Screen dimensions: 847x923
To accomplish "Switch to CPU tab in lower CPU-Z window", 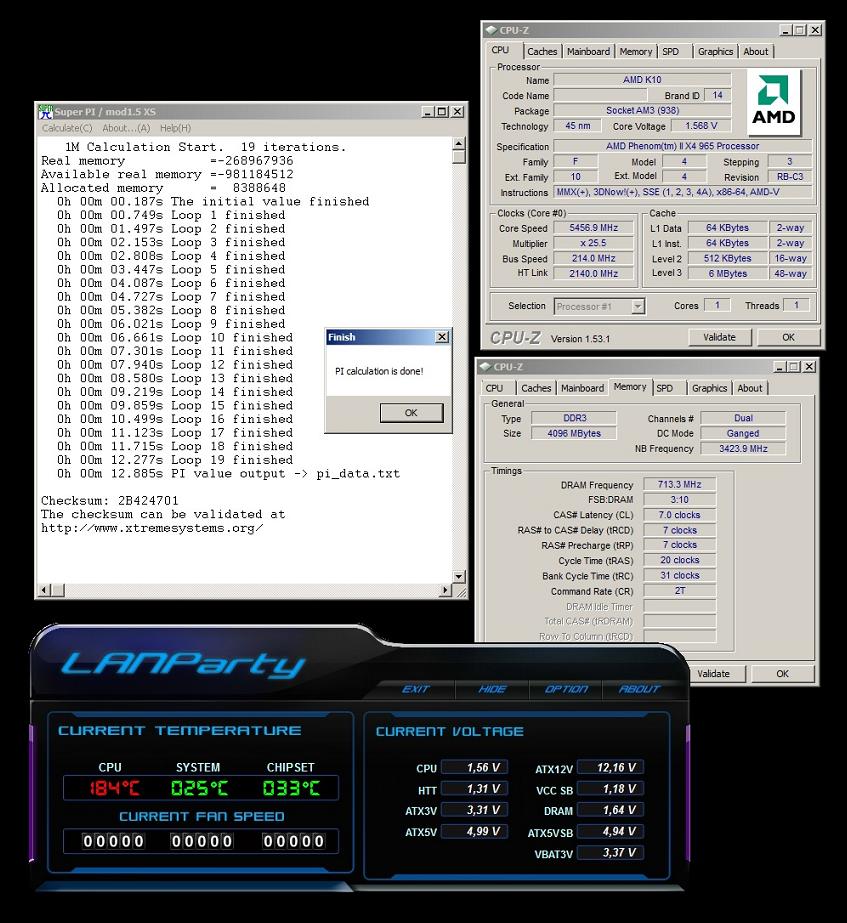I will (494, 388).
